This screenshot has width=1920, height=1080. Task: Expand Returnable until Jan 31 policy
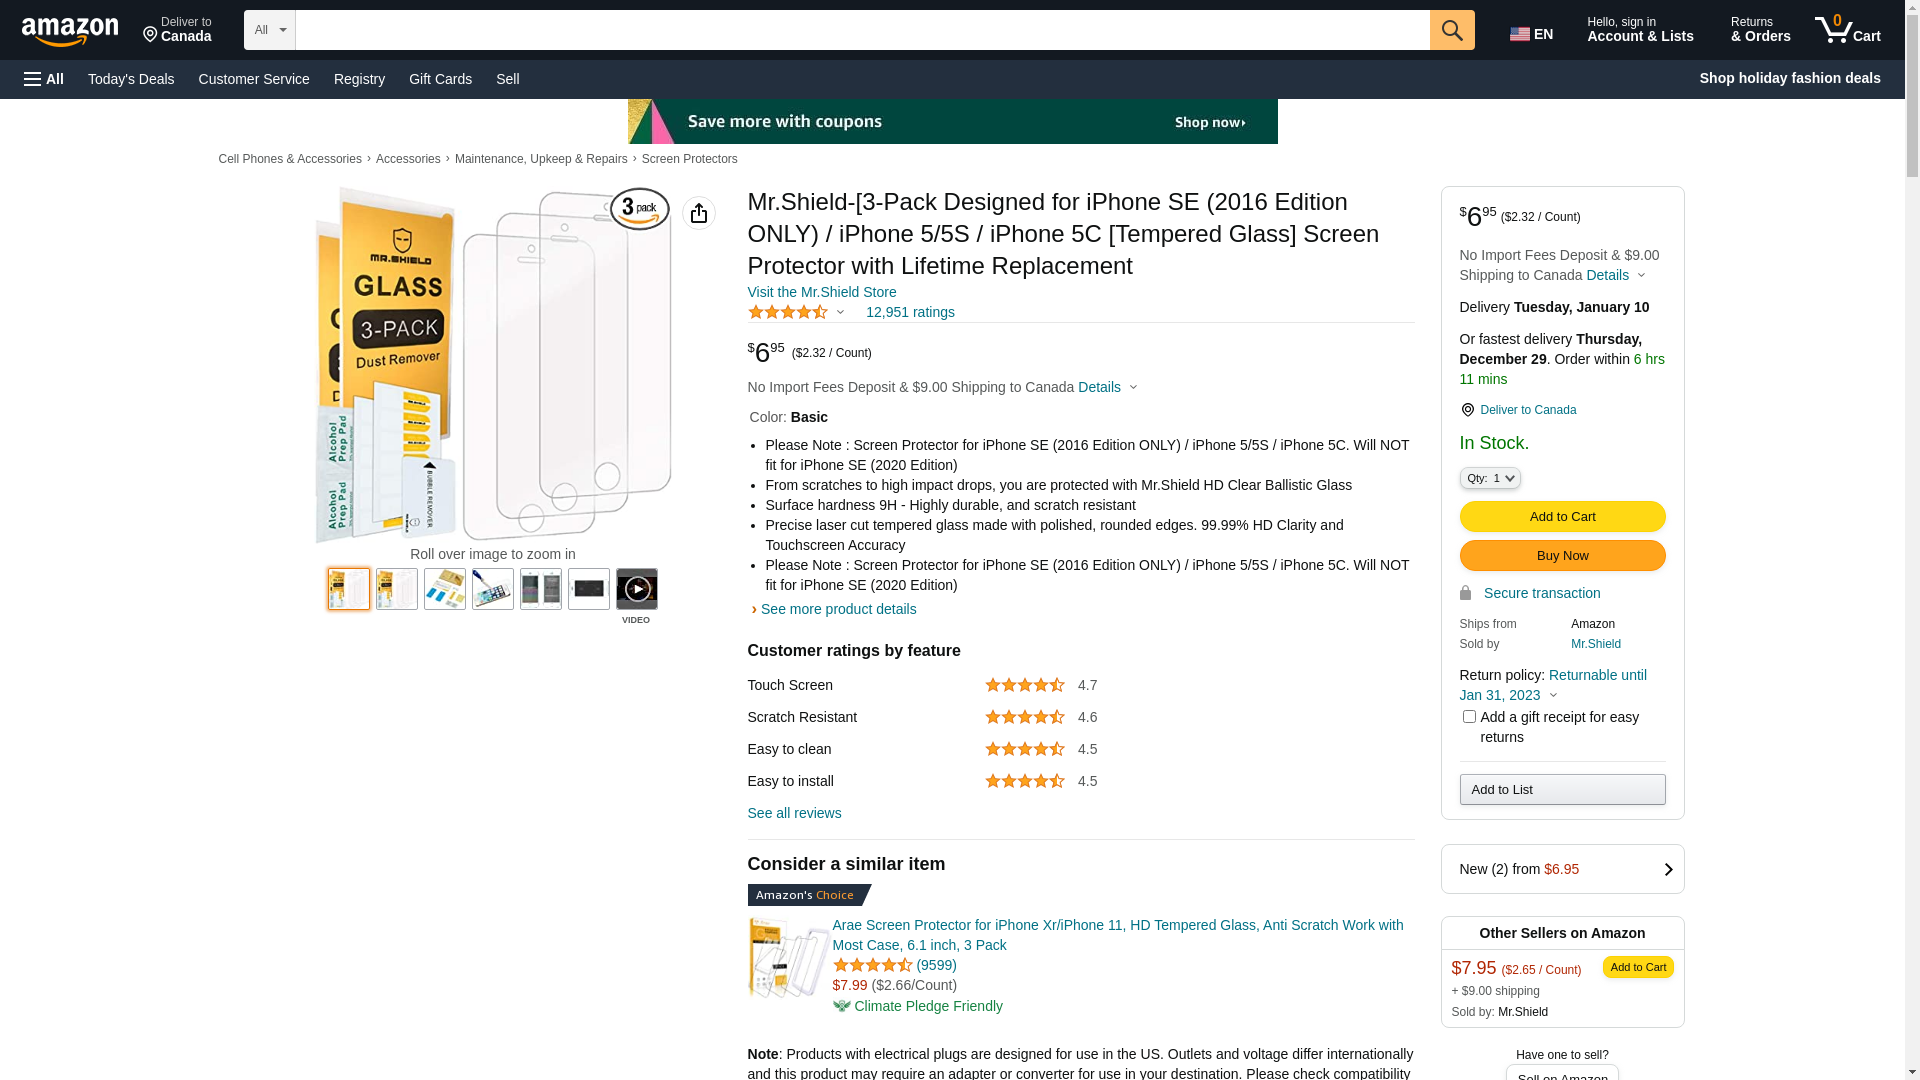[x=1553, y=695]
